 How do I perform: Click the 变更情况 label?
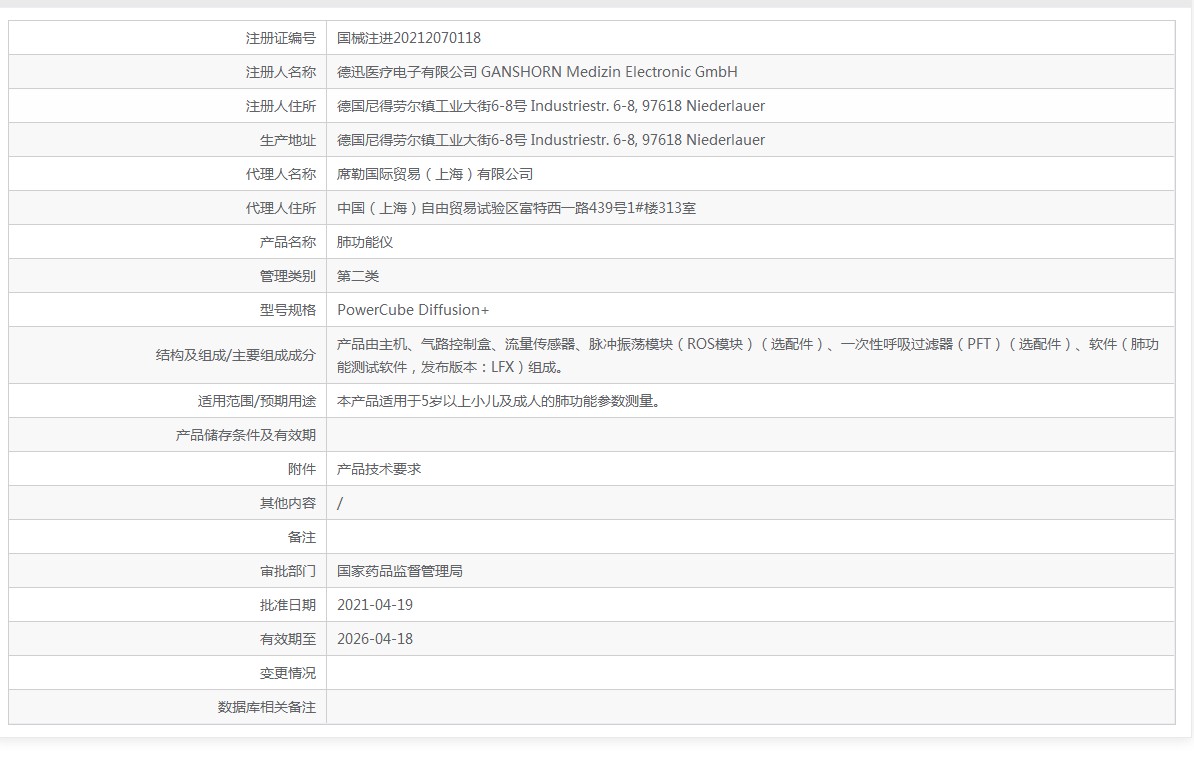(288, 673)
